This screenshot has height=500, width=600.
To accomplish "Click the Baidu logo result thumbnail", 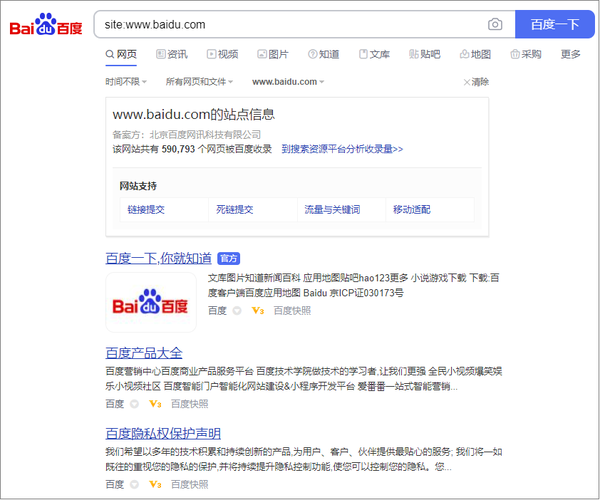I will coord(151,302).
